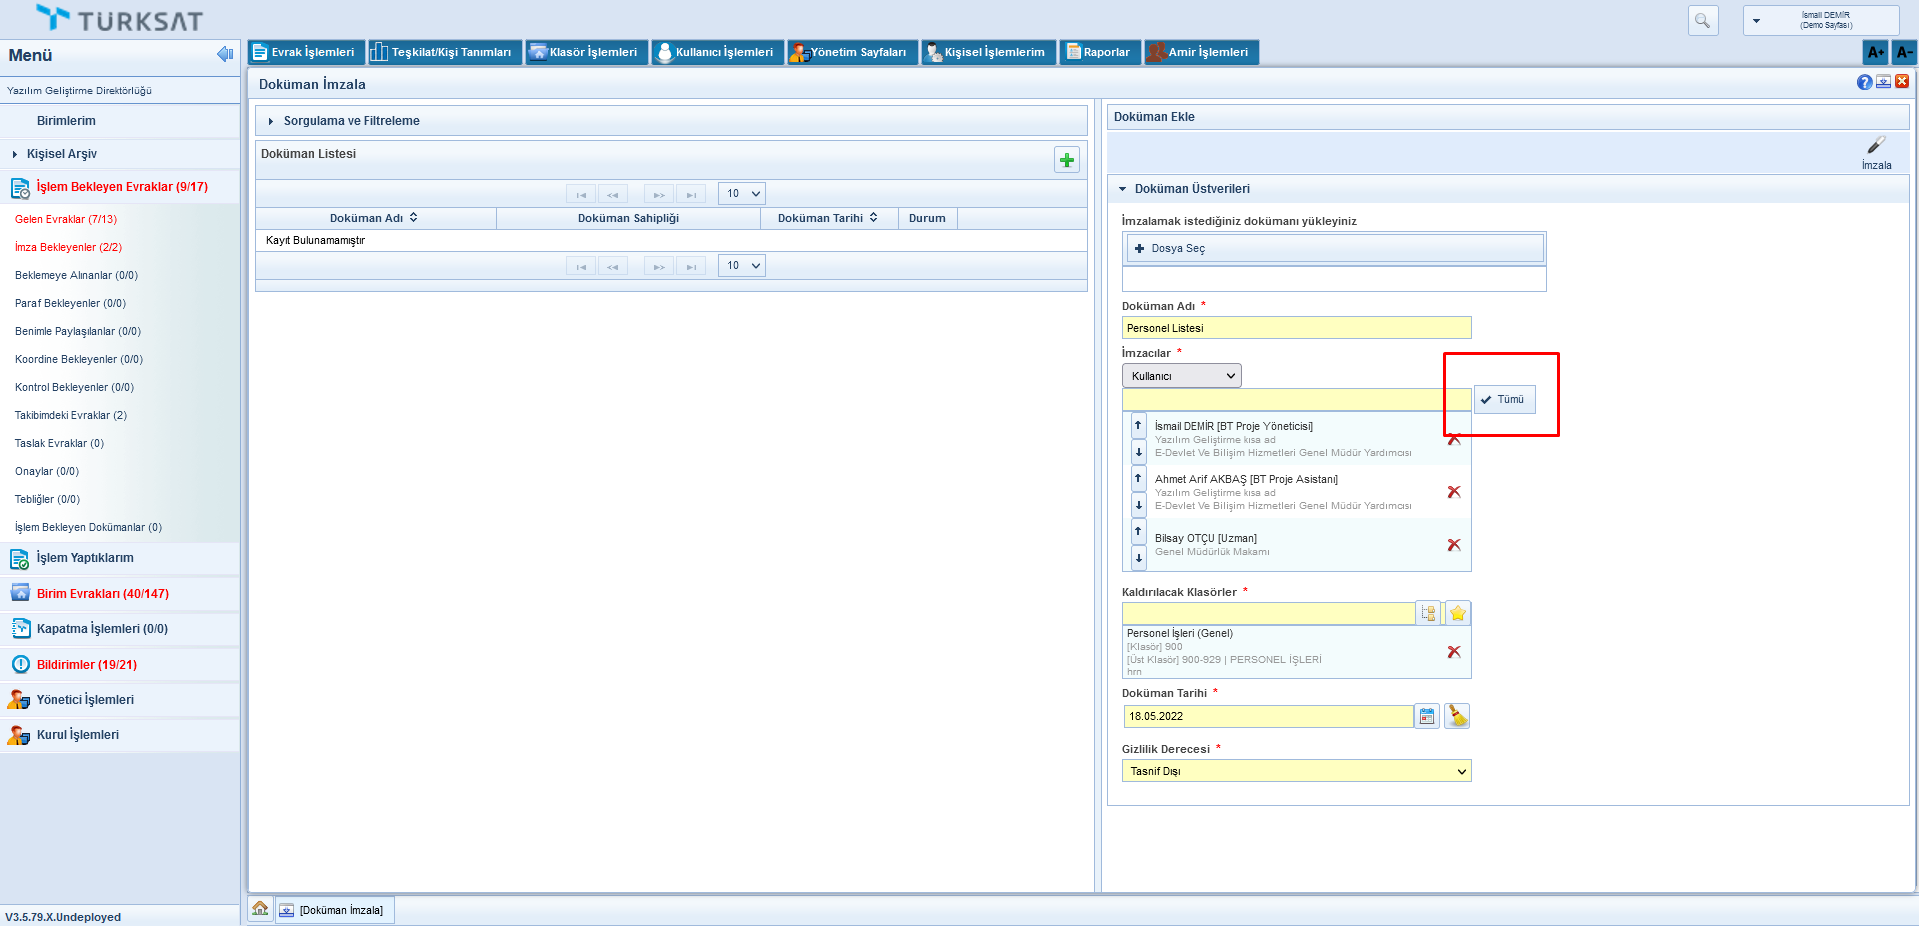Collapse the Doküman Üstverileri section

click(x=1122, y=189)
